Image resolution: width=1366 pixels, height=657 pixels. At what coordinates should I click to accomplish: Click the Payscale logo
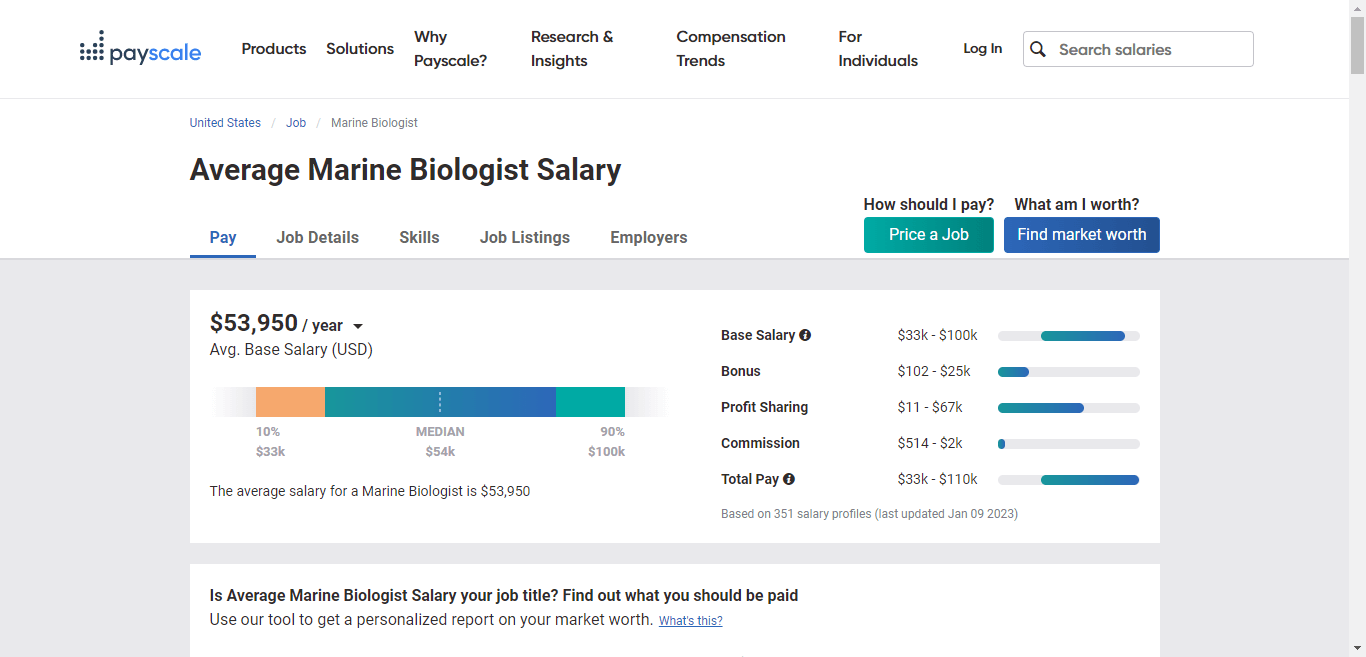139,48
